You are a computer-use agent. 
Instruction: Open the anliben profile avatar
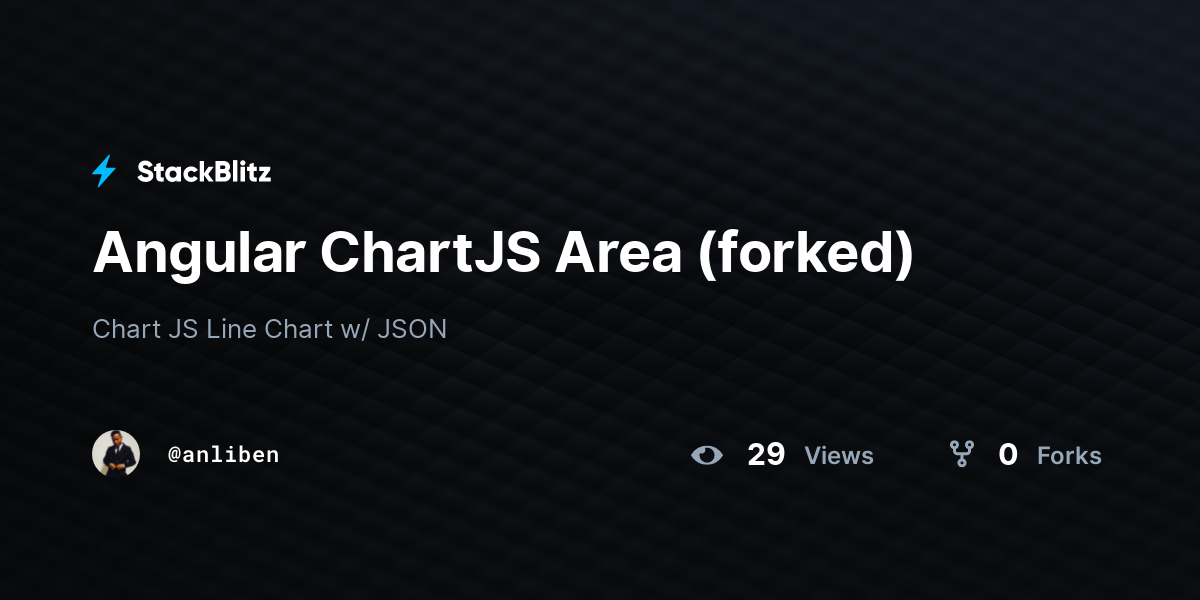116,454
